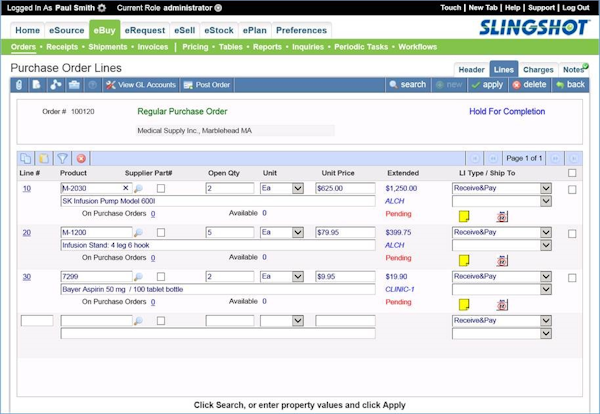Open Reports in the green submenu
This screenshot has height=414, width=600.
[x=267, y=47]
